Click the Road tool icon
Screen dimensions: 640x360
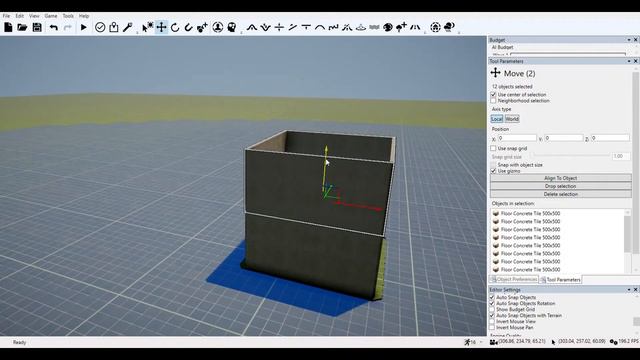click(415, 27)
